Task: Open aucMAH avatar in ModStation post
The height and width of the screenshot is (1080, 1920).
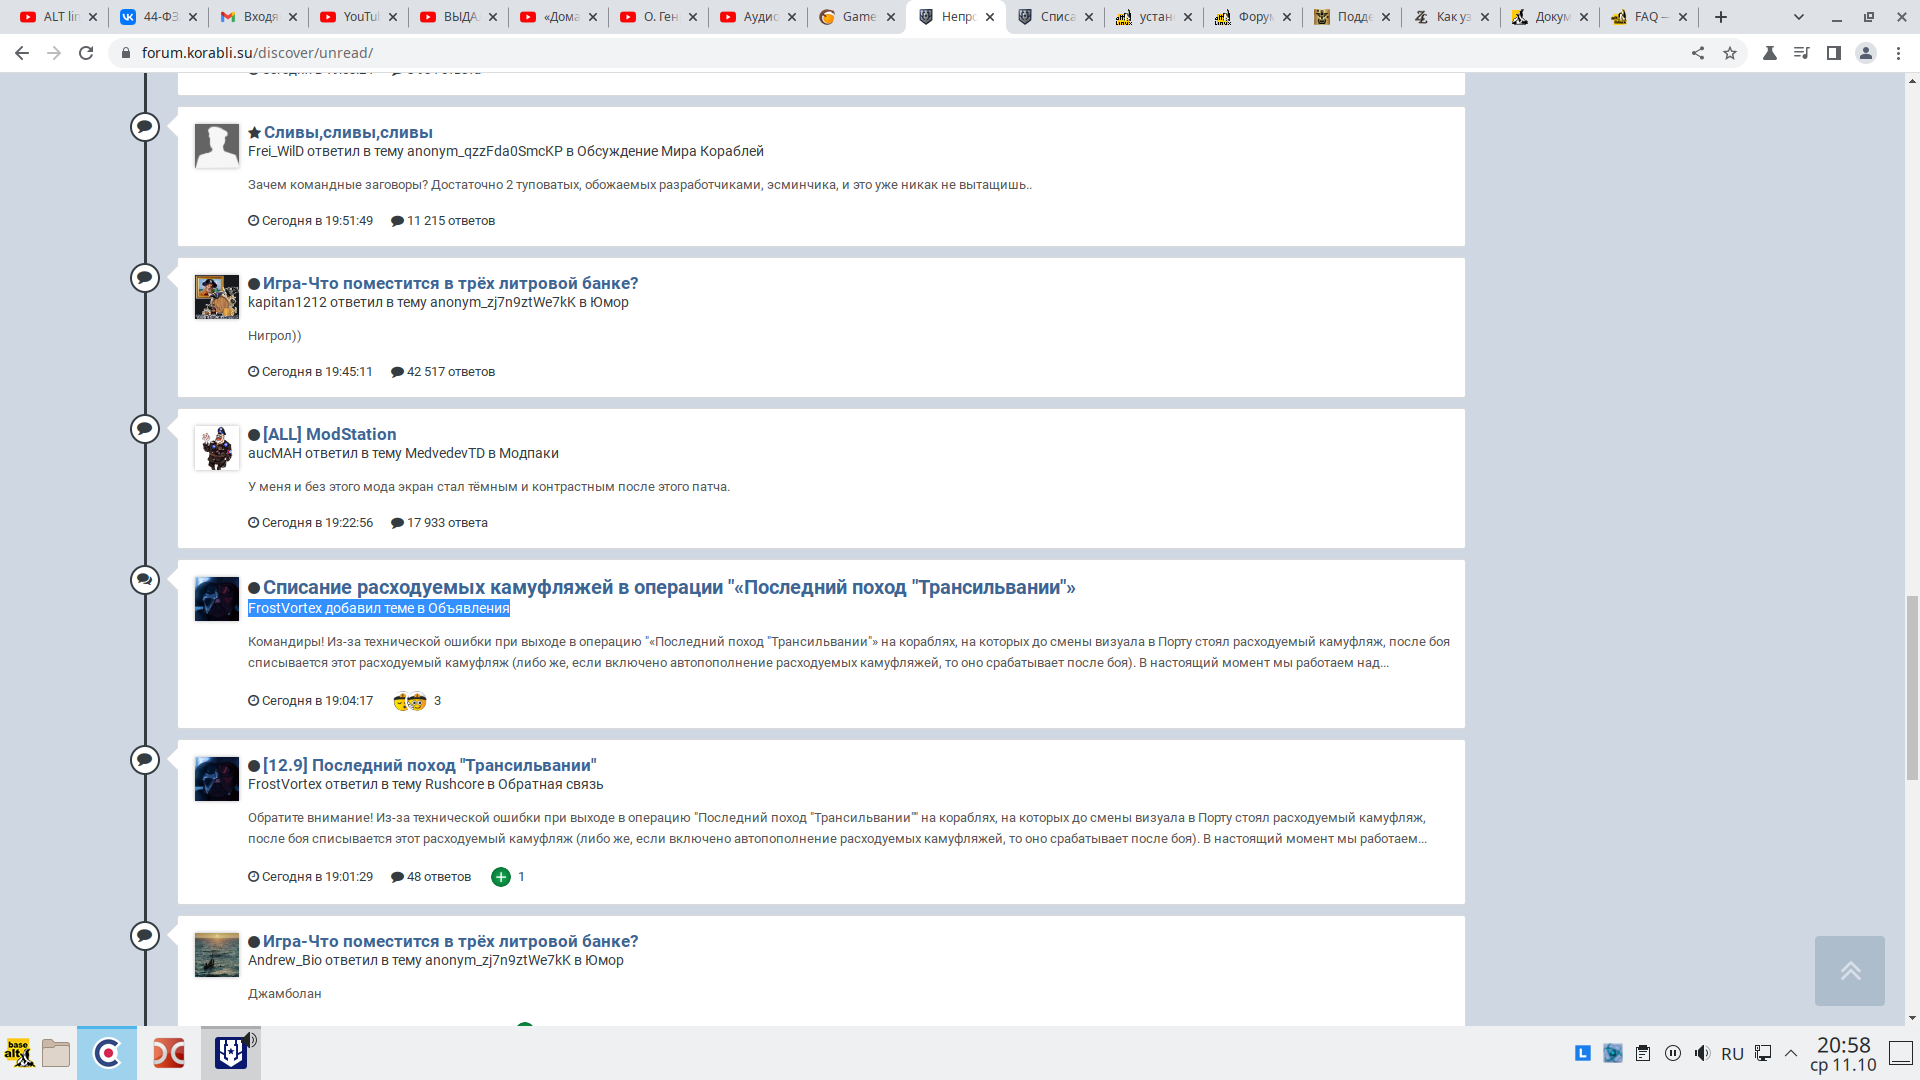Action: click(x=216, y=448)
